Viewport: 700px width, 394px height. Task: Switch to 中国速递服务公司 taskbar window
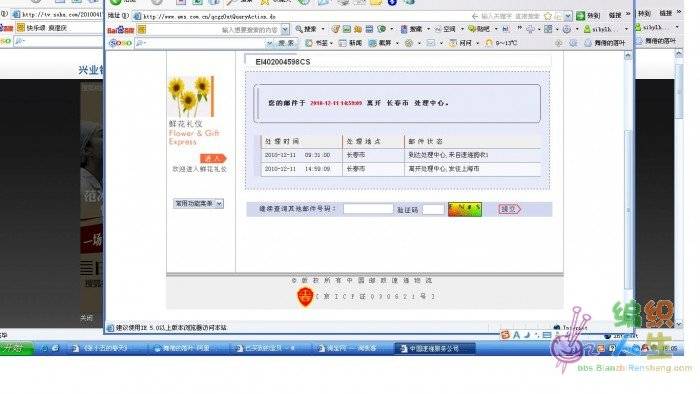point(434,348)
